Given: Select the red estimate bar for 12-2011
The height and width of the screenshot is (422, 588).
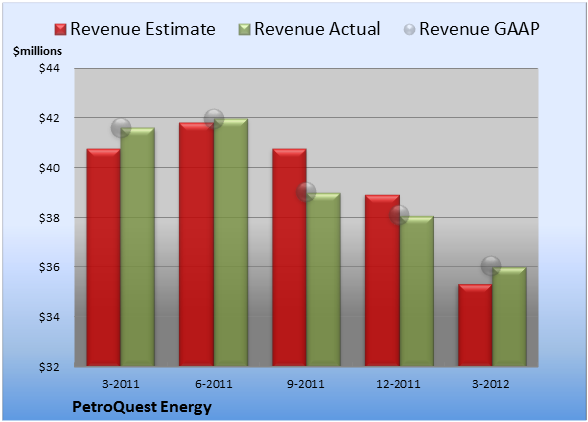Looking at the screenshot, I should (382, 281).
